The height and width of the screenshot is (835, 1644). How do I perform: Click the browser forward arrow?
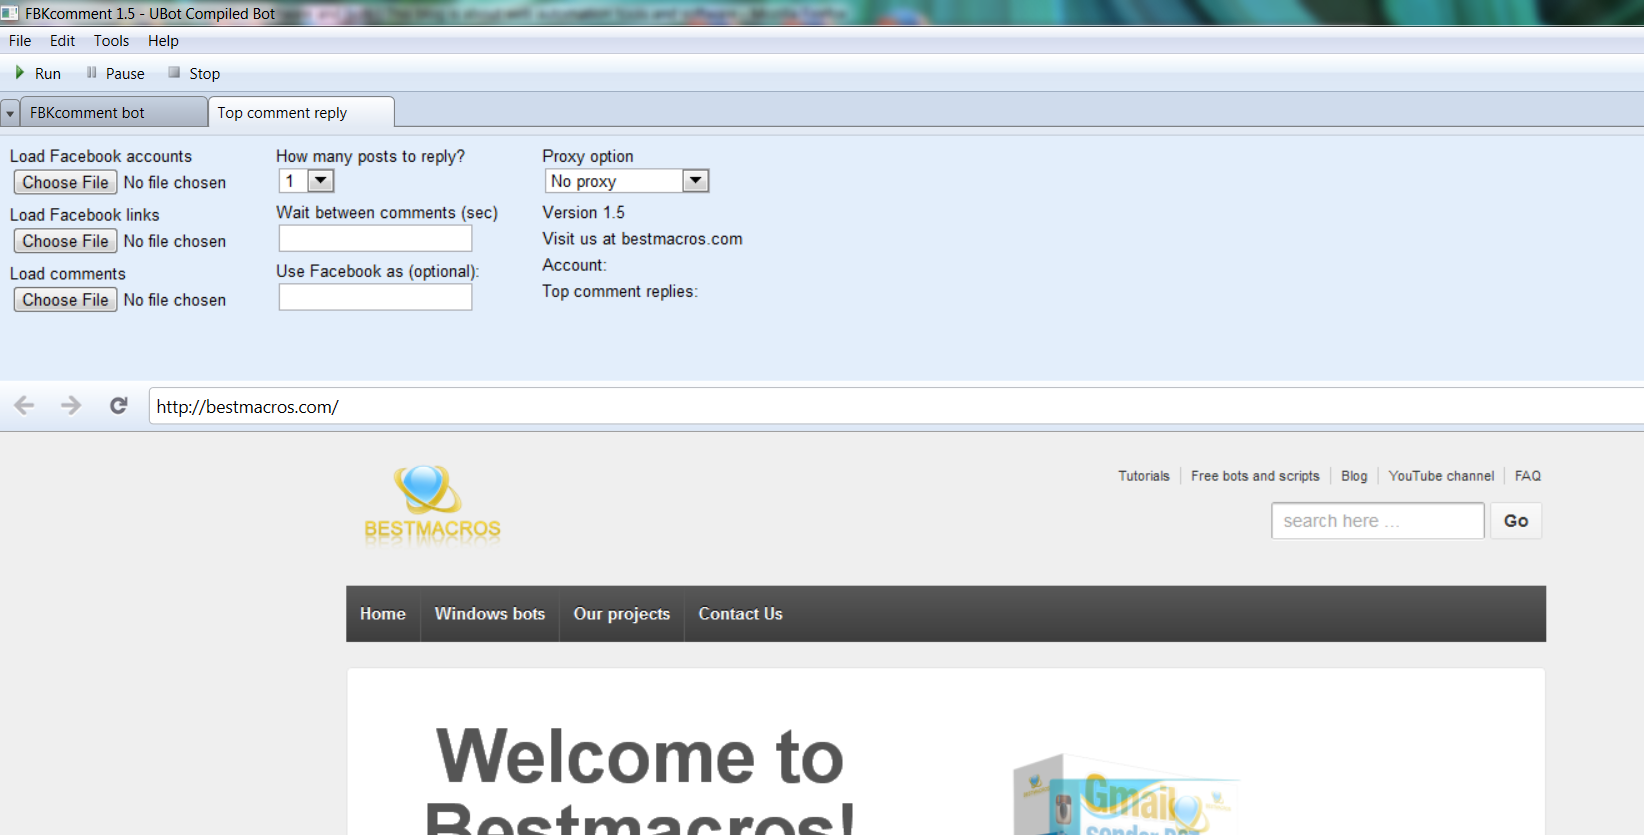click(71, 405)
